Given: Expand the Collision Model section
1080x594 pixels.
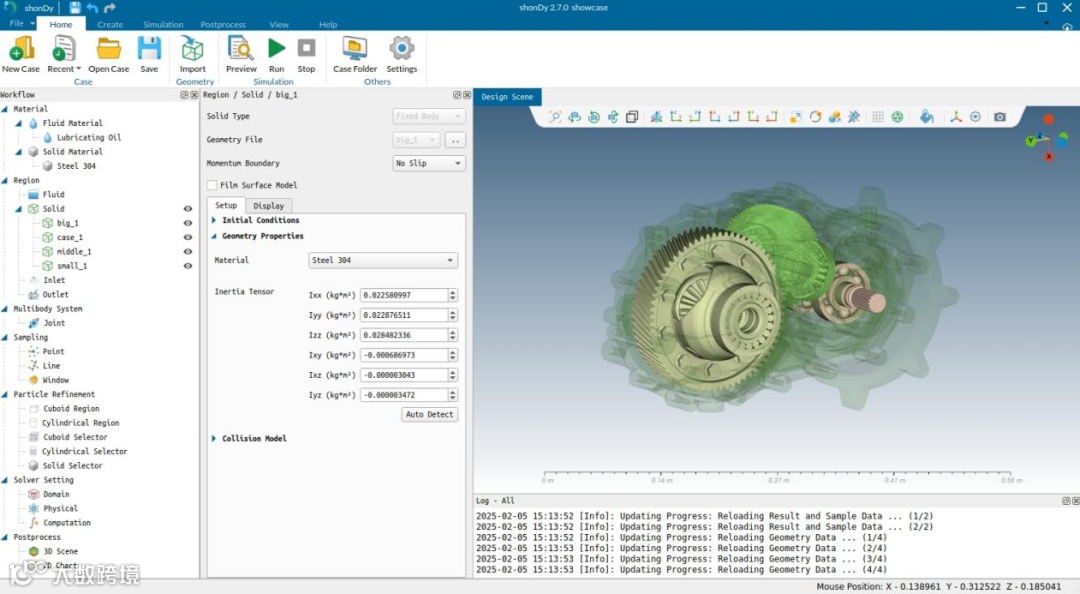Looking at the screenshot, I should click(x=254, y=439).
